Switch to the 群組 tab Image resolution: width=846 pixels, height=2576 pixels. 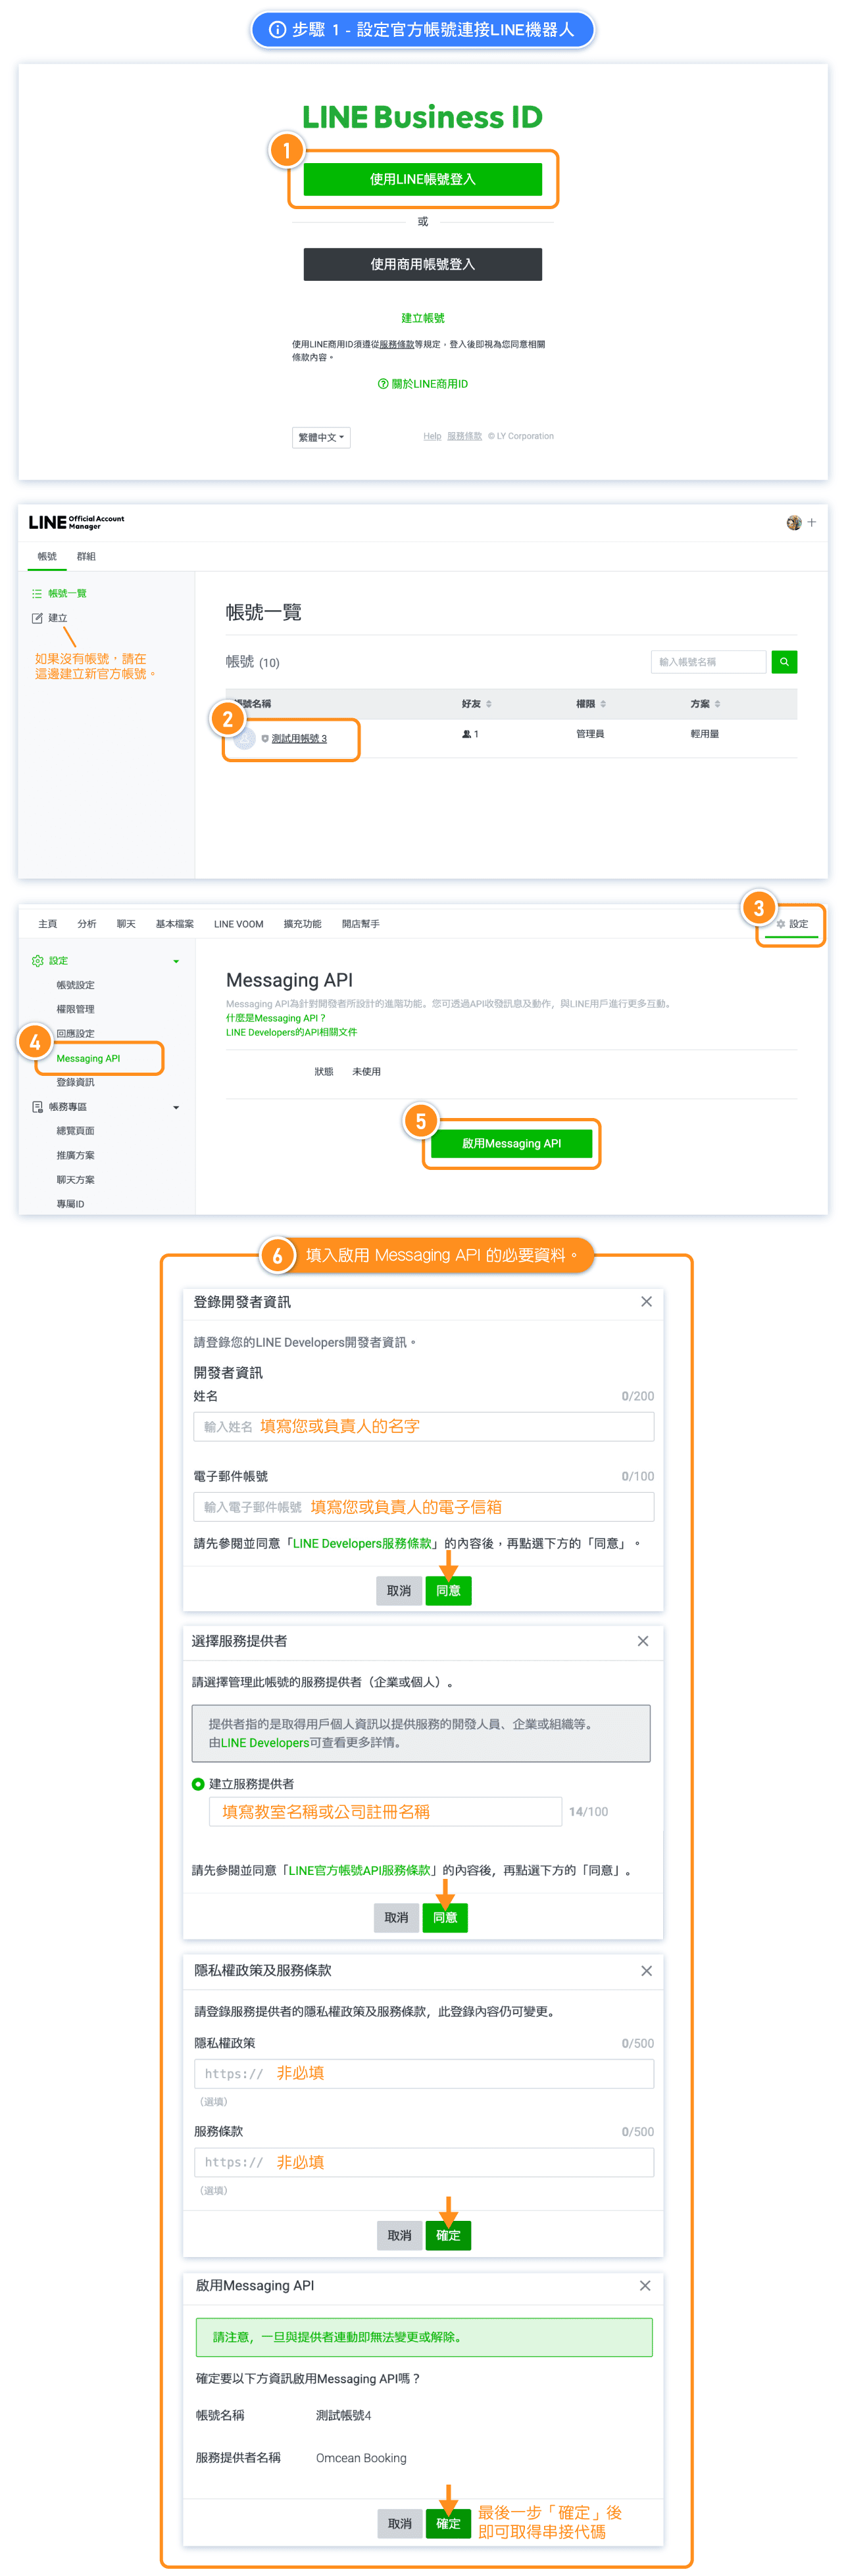click(x=86, y=556)
